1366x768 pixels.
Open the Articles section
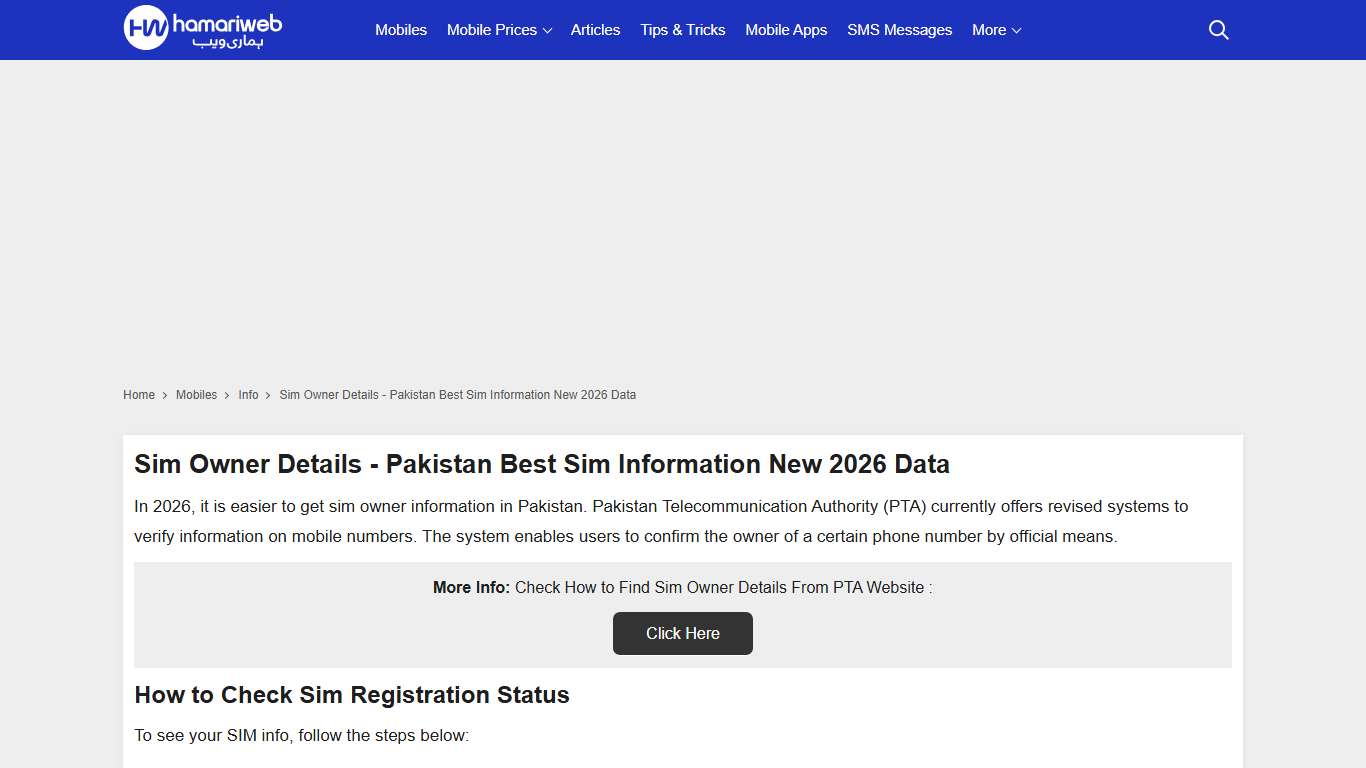(x=595, y=30)
